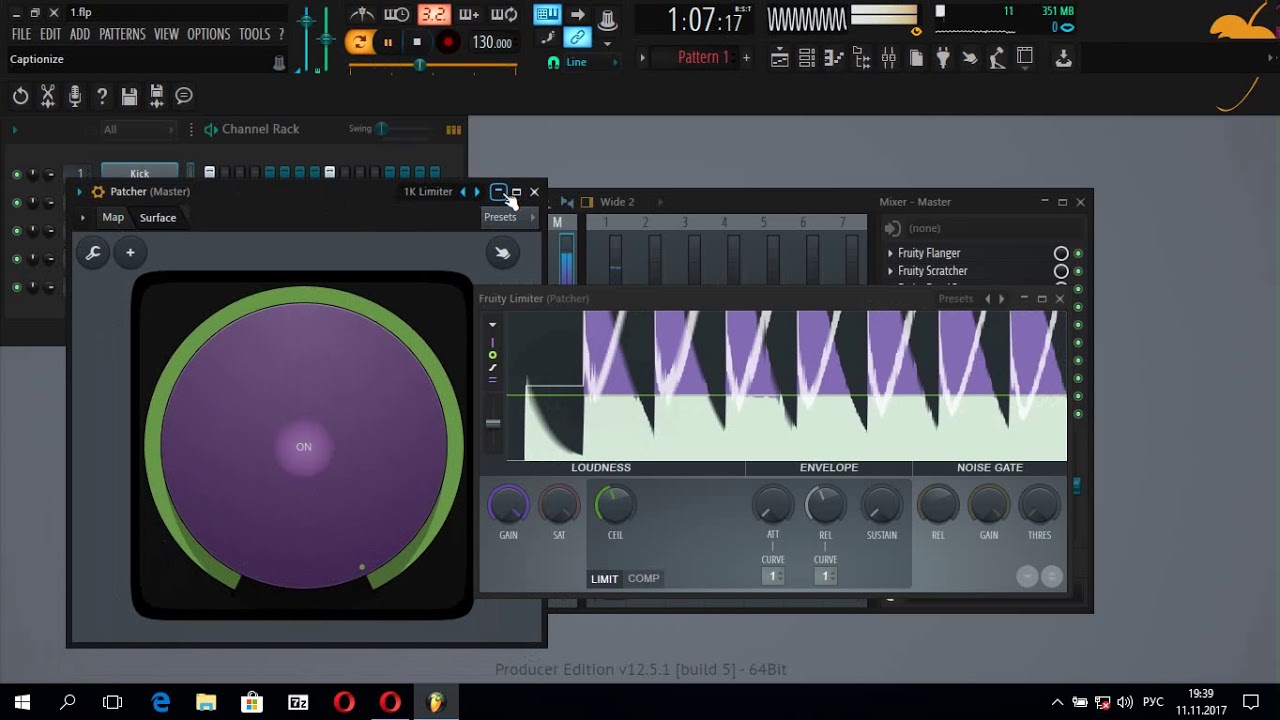1280x720 pixels.
Task: Open the playlist view icon
Action: point(780,59)
